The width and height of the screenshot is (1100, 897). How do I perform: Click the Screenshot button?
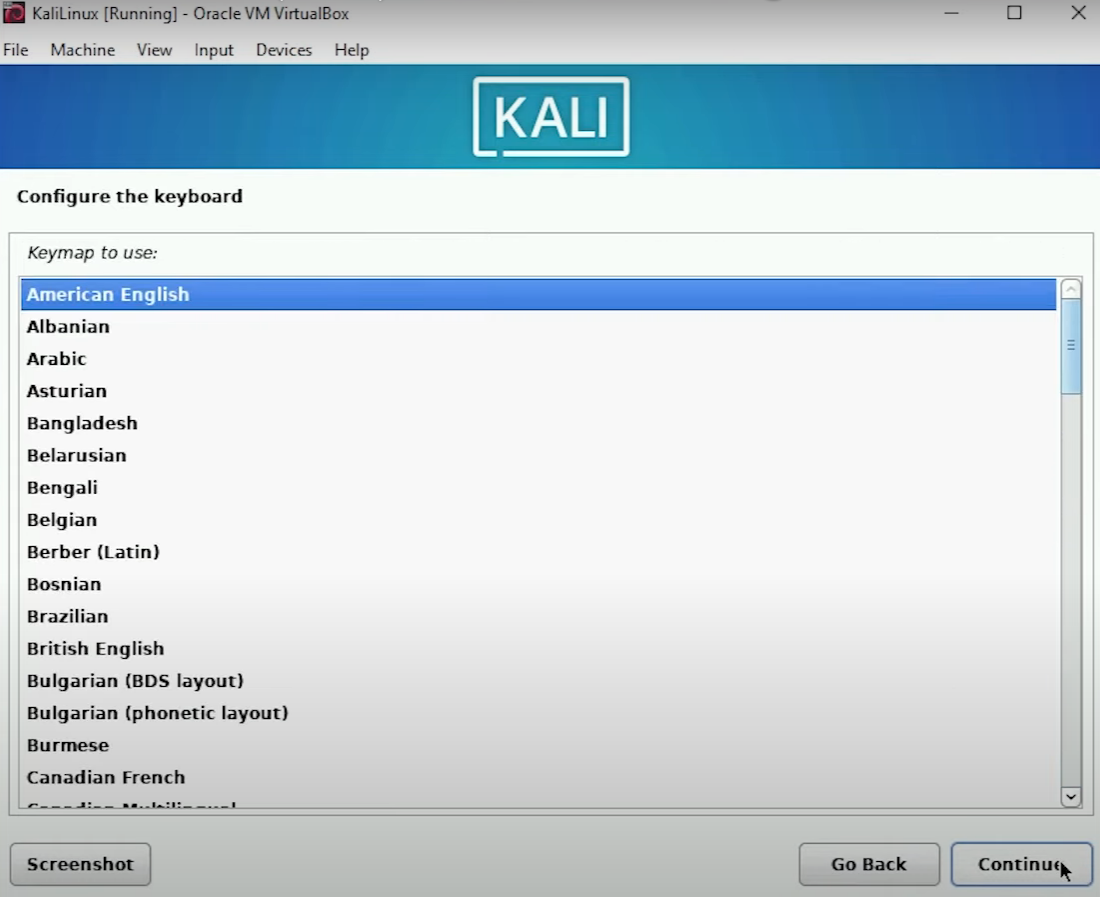point(80,864)
